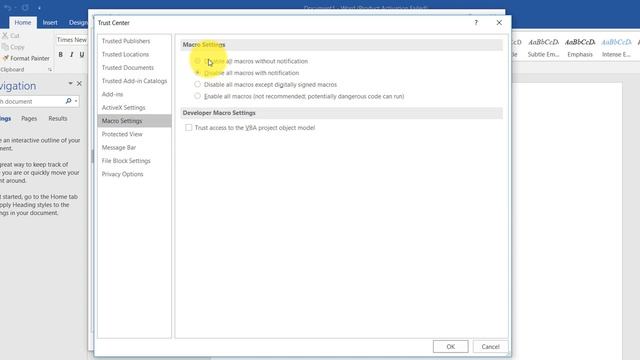Toggle Italic formatting in Word ribbon

click(x=71, y=55)
